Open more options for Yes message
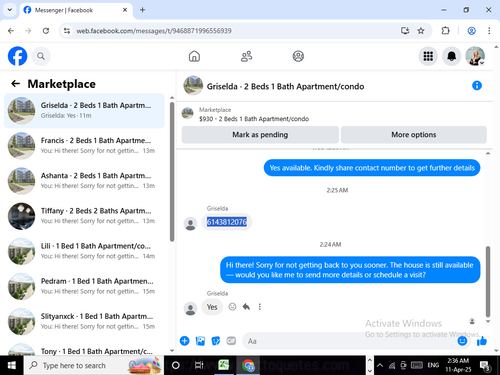500x375 pixels. (x=260, y=307)
